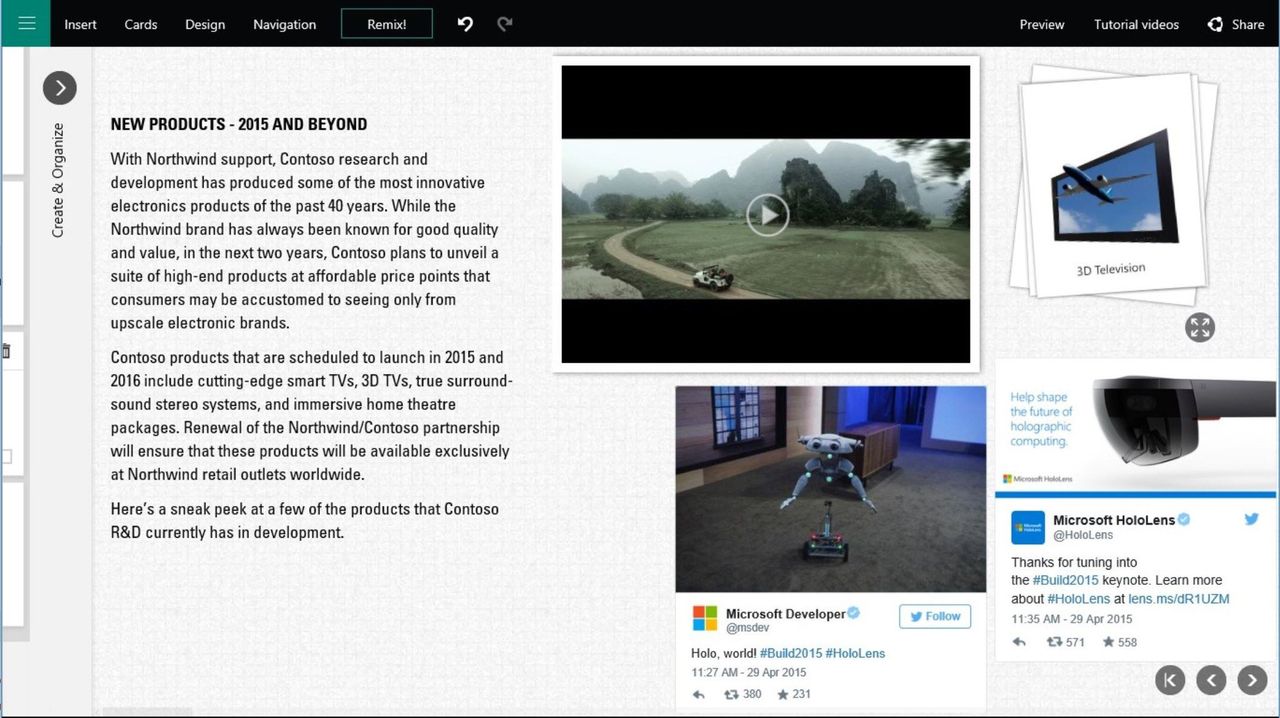Screen dimensions: 1280x718
Task: Open the Navigation menu
Action: click(284, 24)
